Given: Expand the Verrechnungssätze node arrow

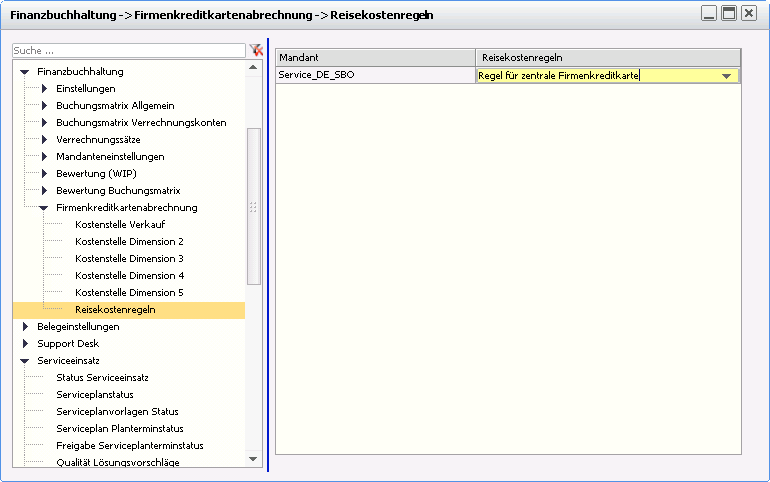Looking at the screenshot, I should click(44, 140).
